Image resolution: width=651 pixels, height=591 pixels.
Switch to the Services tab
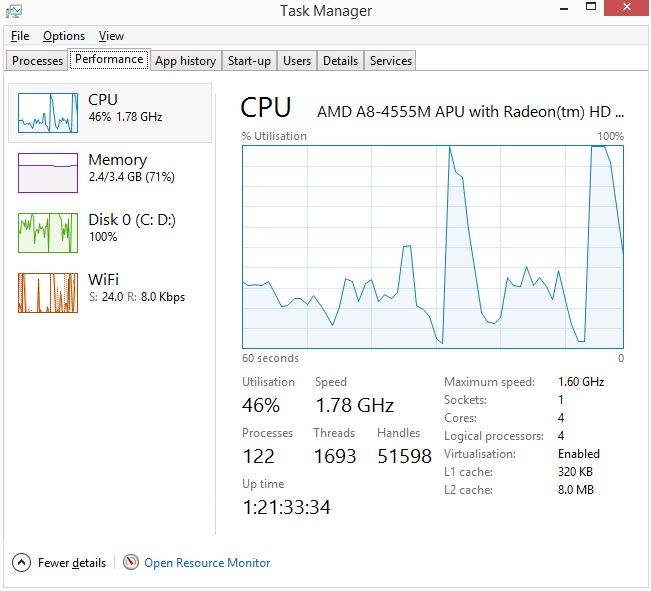click(x=391, y=61)
